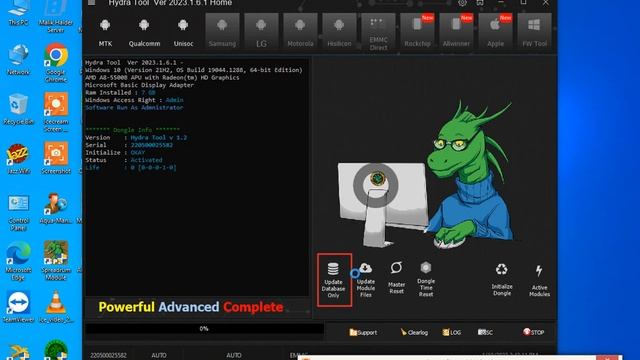
Task: Open the TeamViewer desktop shortcut
Action: [18, 307]
